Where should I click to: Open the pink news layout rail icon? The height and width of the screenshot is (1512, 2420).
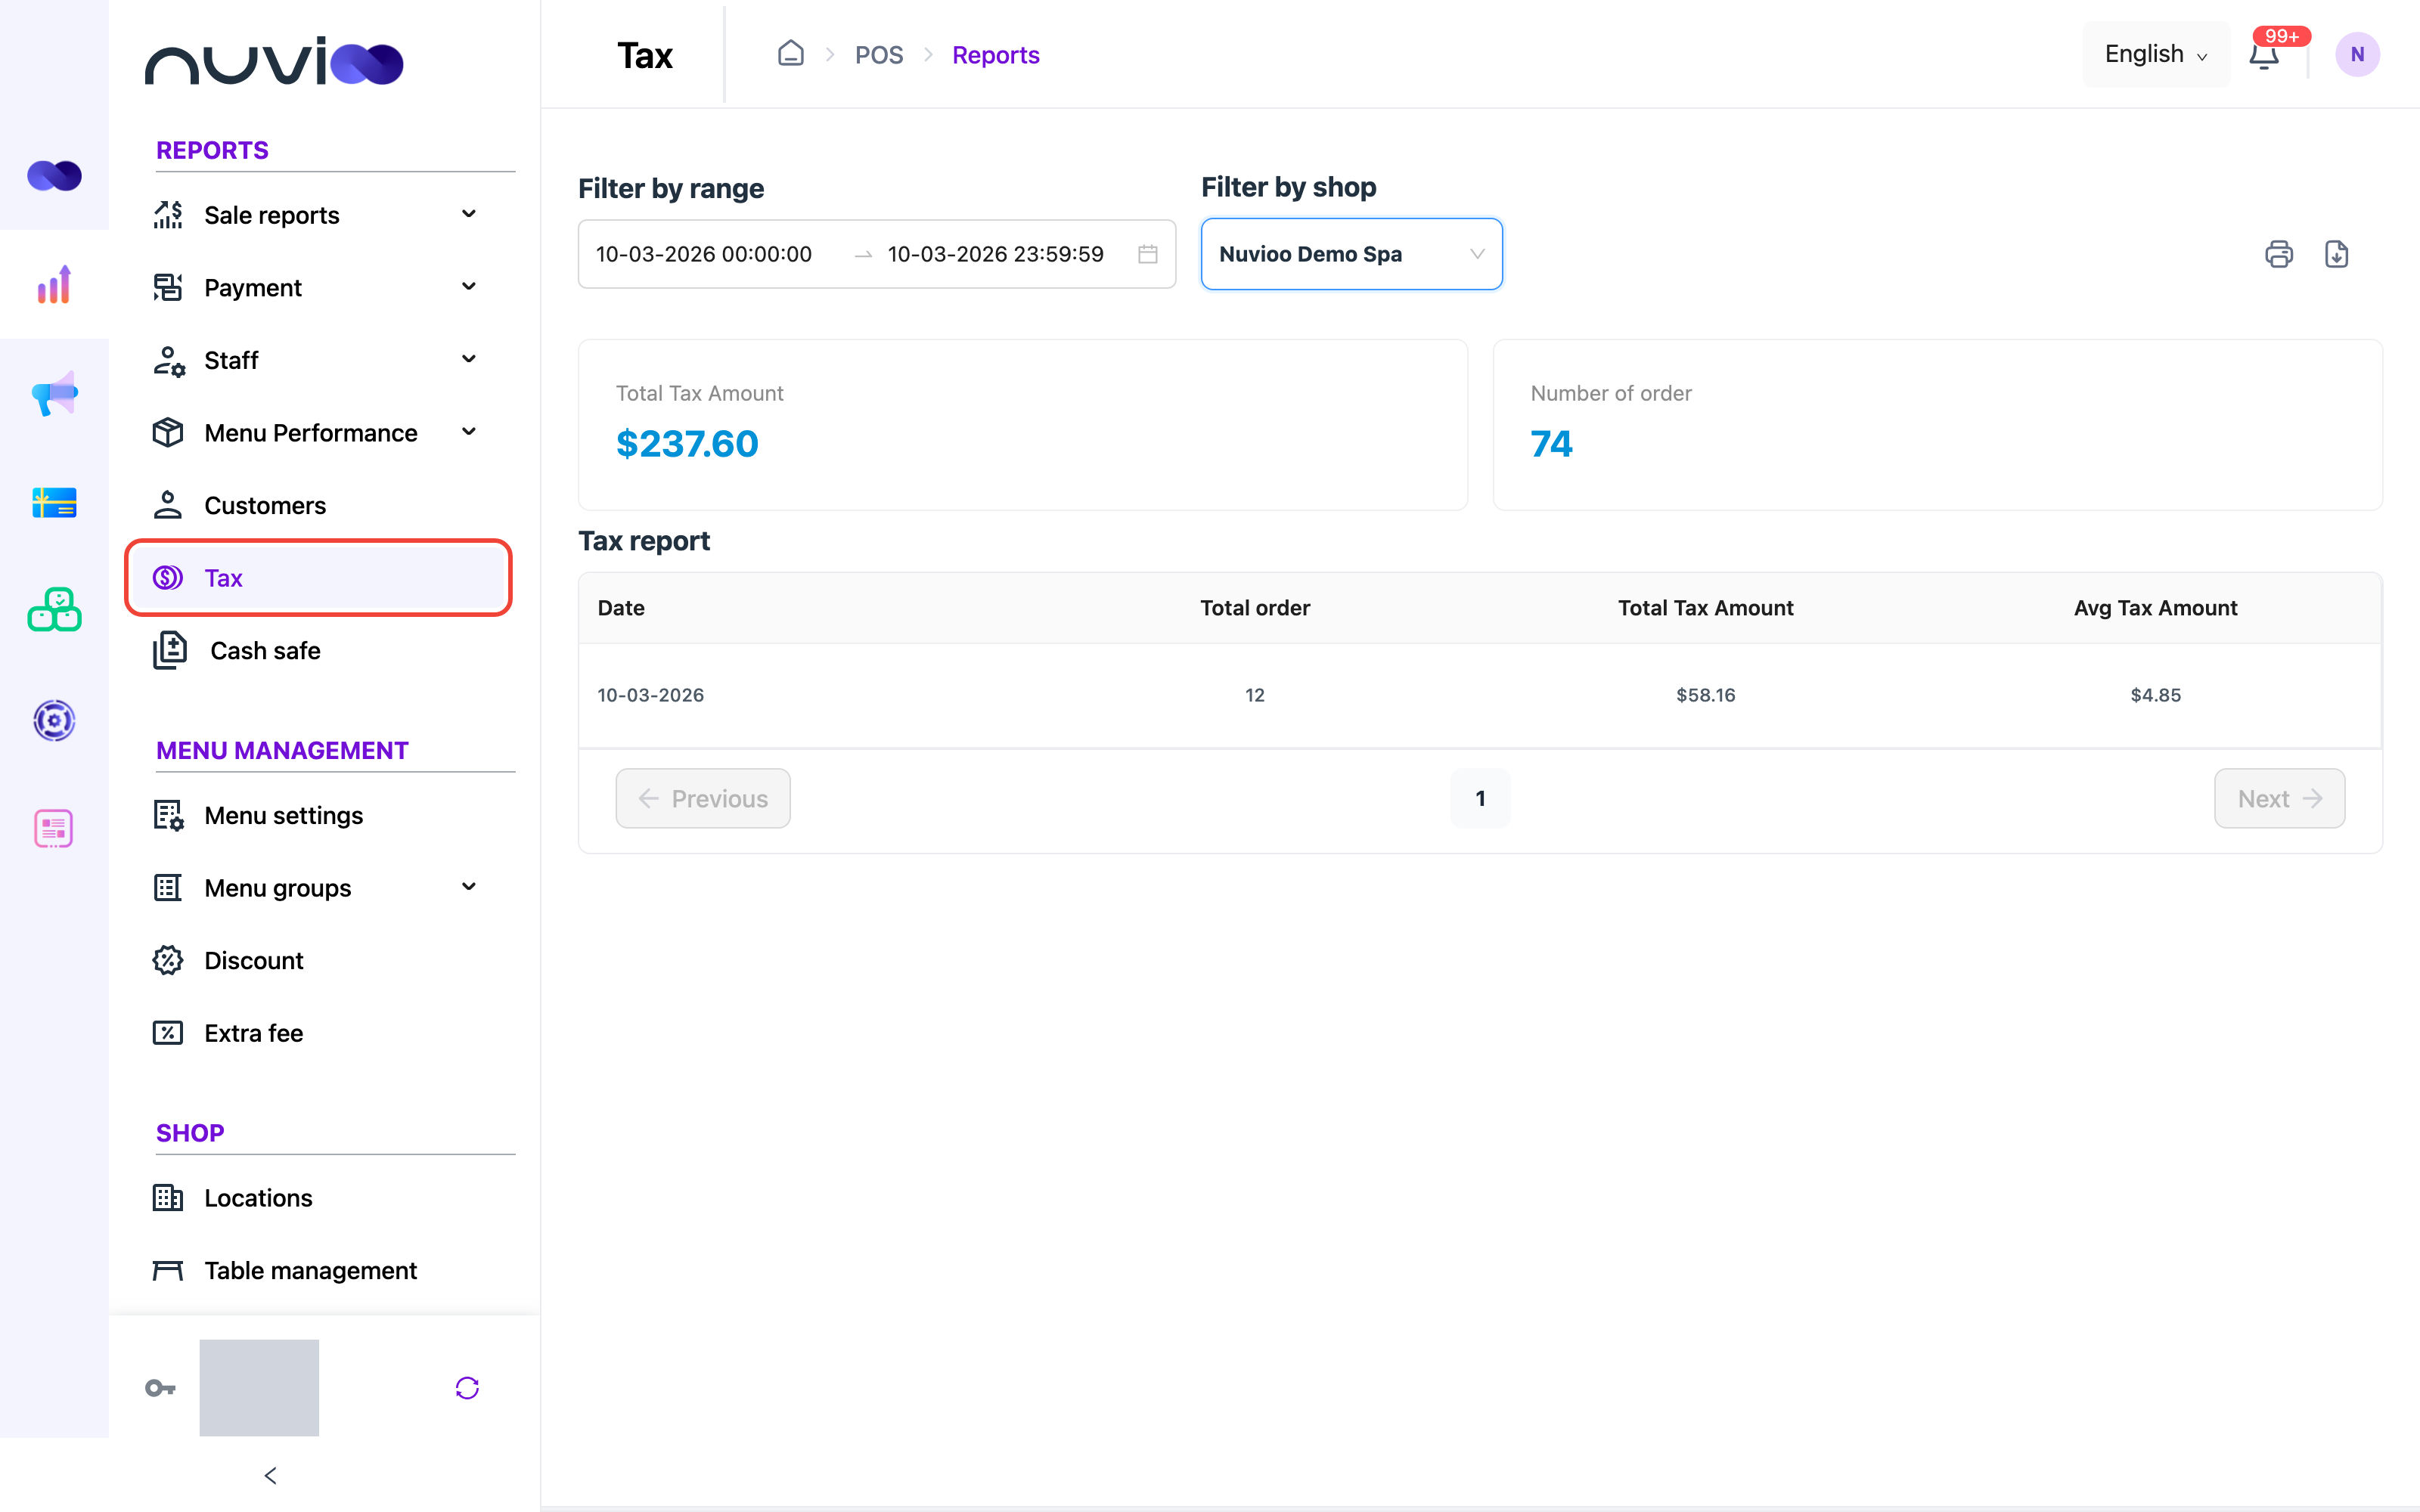(x=54, y=829)
